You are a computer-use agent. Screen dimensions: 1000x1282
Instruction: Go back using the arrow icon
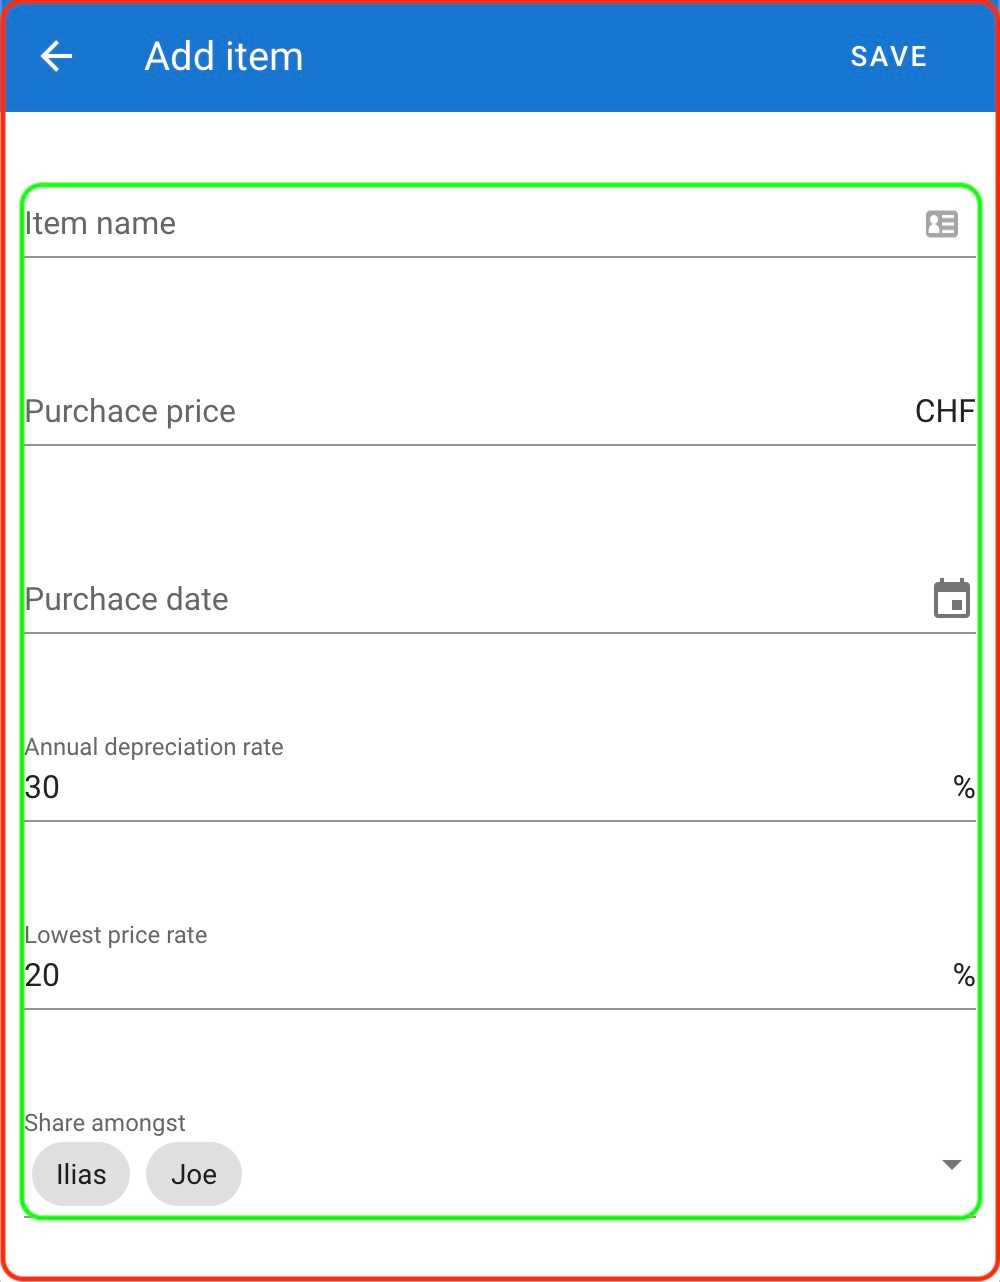[57, 57]
